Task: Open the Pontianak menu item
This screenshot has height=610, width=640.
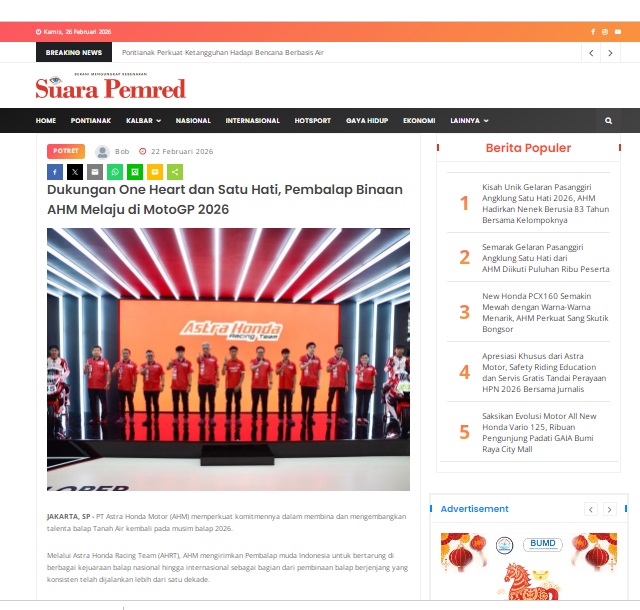Action: (x=91, y=121)
